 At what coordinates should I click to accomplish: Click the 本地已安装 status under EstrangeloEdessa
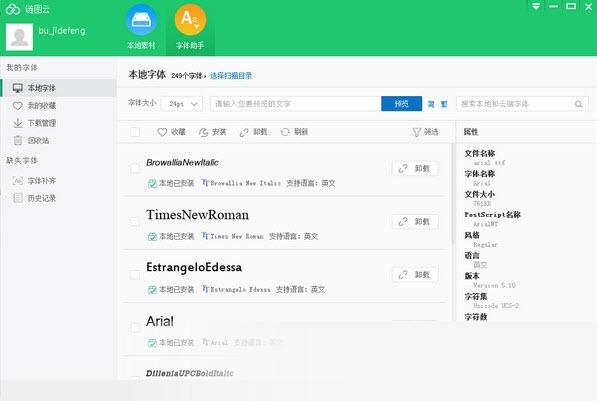coord(171,289)
